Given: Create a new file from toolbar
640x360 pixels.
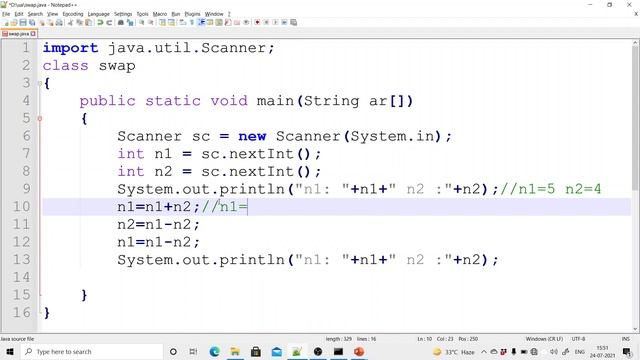Looking at the screenshot, I should pyautogui.click(x=4, y=22).
